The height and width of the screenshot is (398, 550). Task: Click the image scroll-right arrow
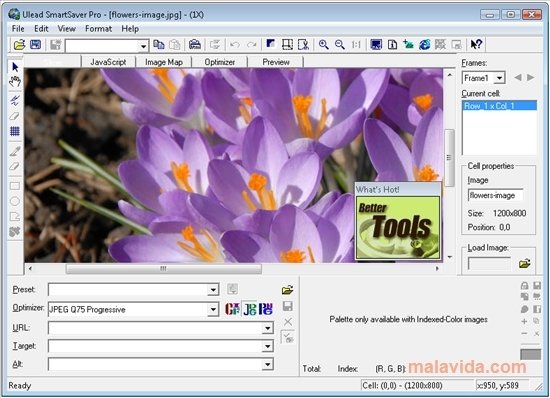click(437, 269)
